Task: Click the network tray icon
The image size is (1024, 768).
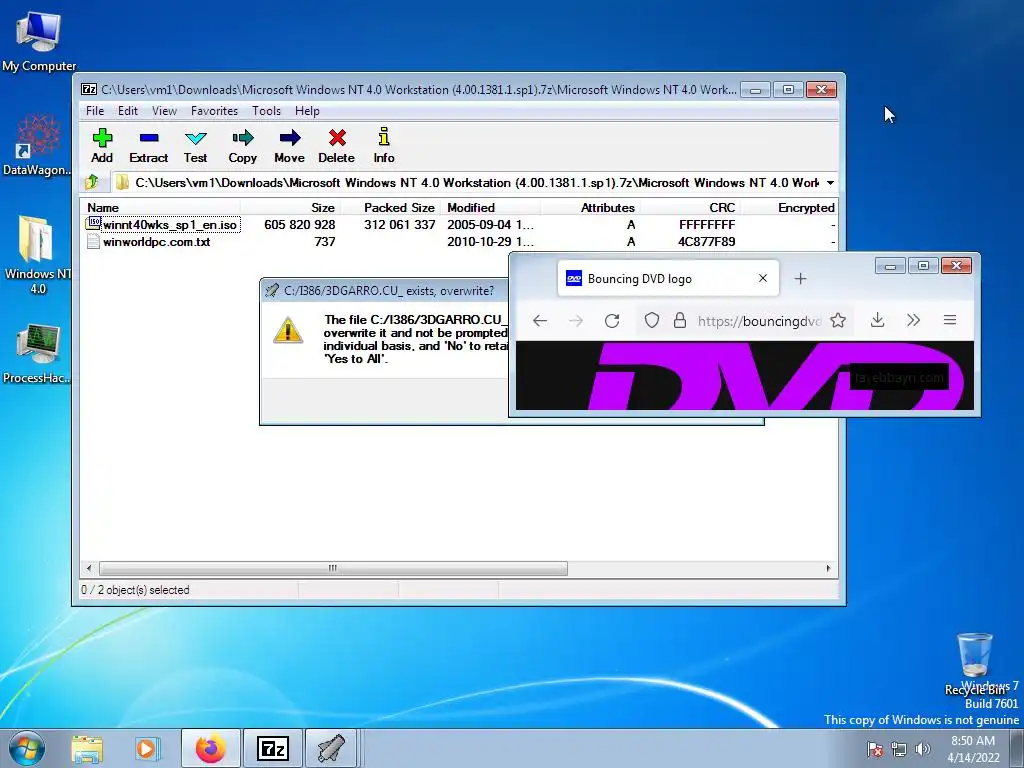Action: pos(899,749)
